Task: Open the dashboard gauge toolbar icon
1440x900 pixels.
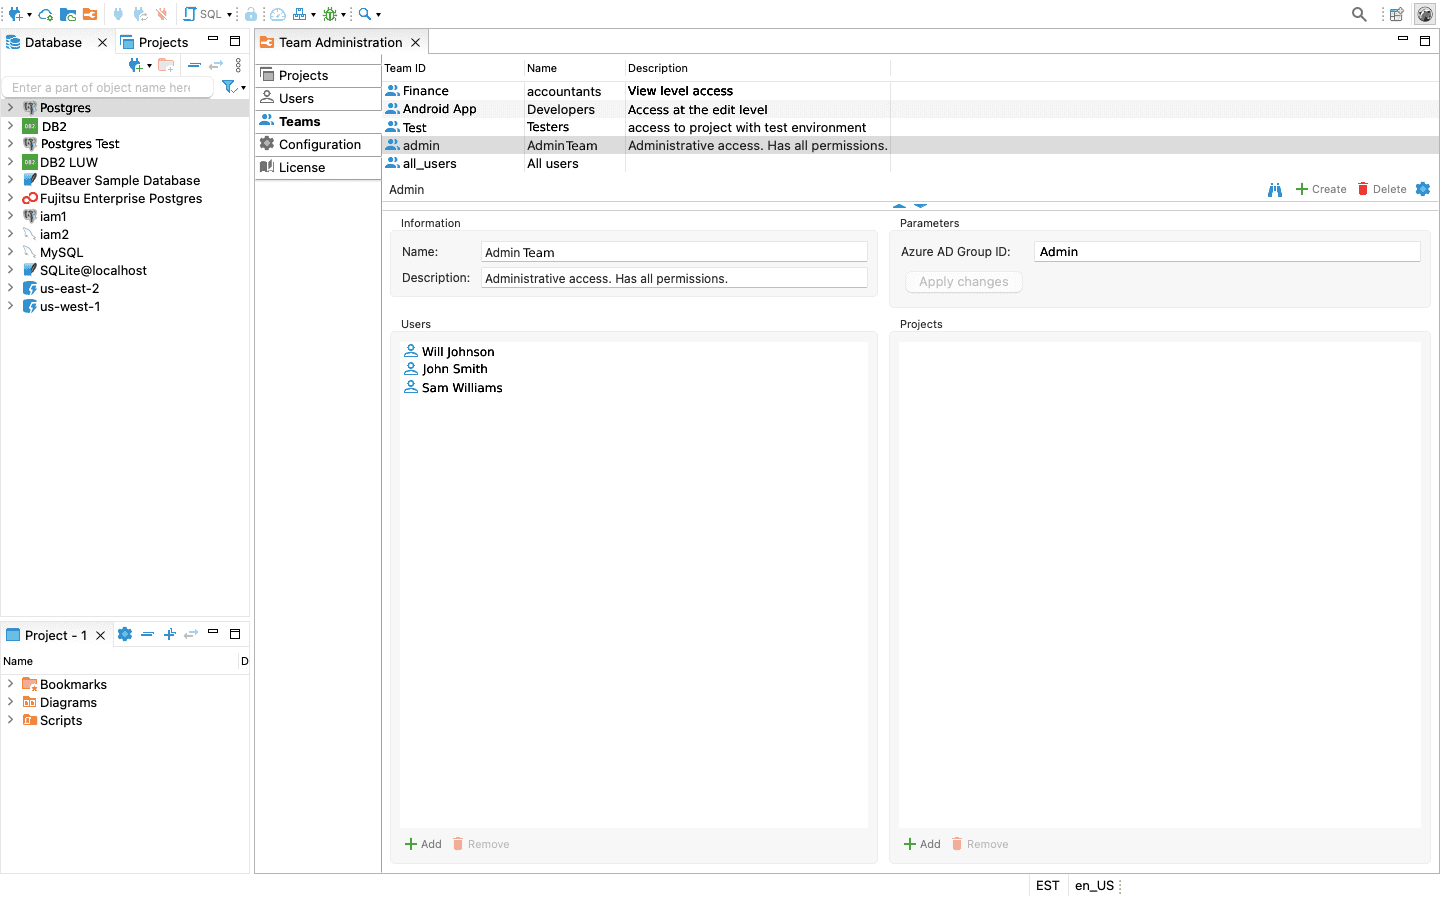Action: 278,14
